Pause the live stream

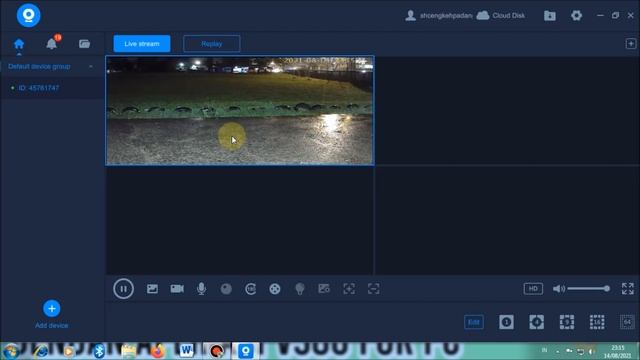click(123, 289)
